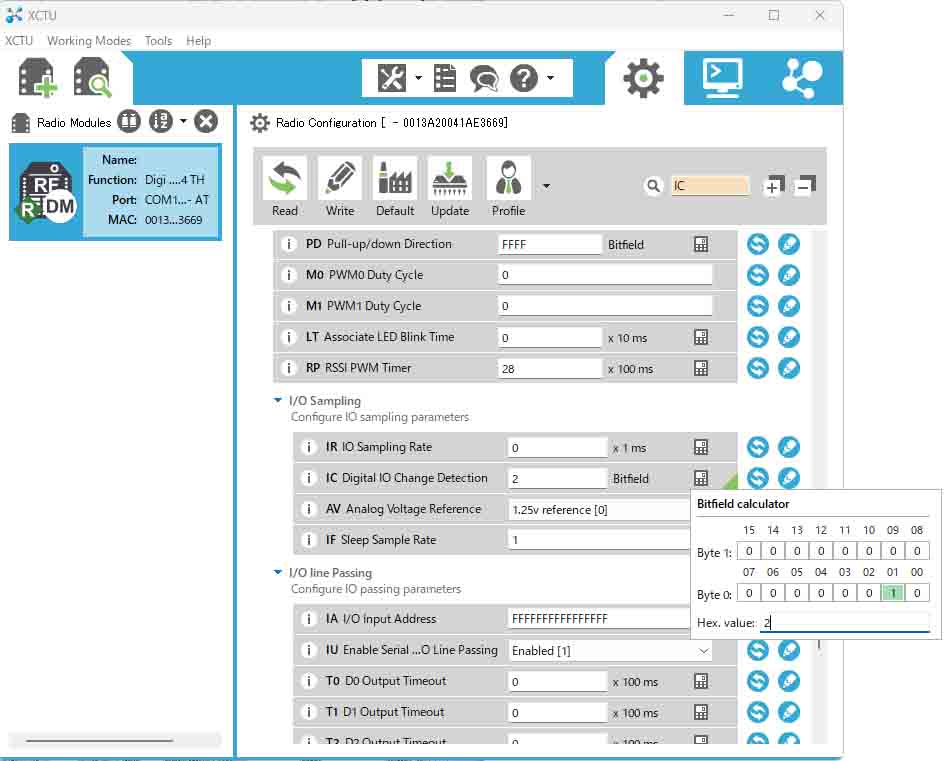Refresh the IR IO Sampling Rate value
948x761 pixels.
click(x=758, y=447)
